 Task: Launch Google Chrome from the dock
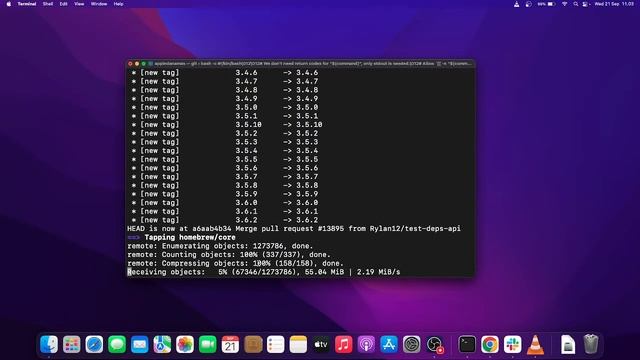[x=490, y=344]
